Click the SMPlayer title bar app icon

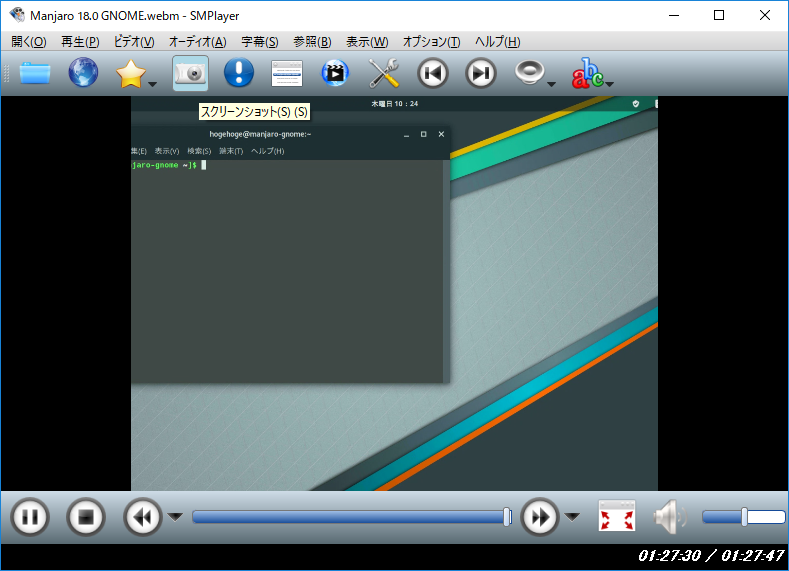(x=17, y=15)
